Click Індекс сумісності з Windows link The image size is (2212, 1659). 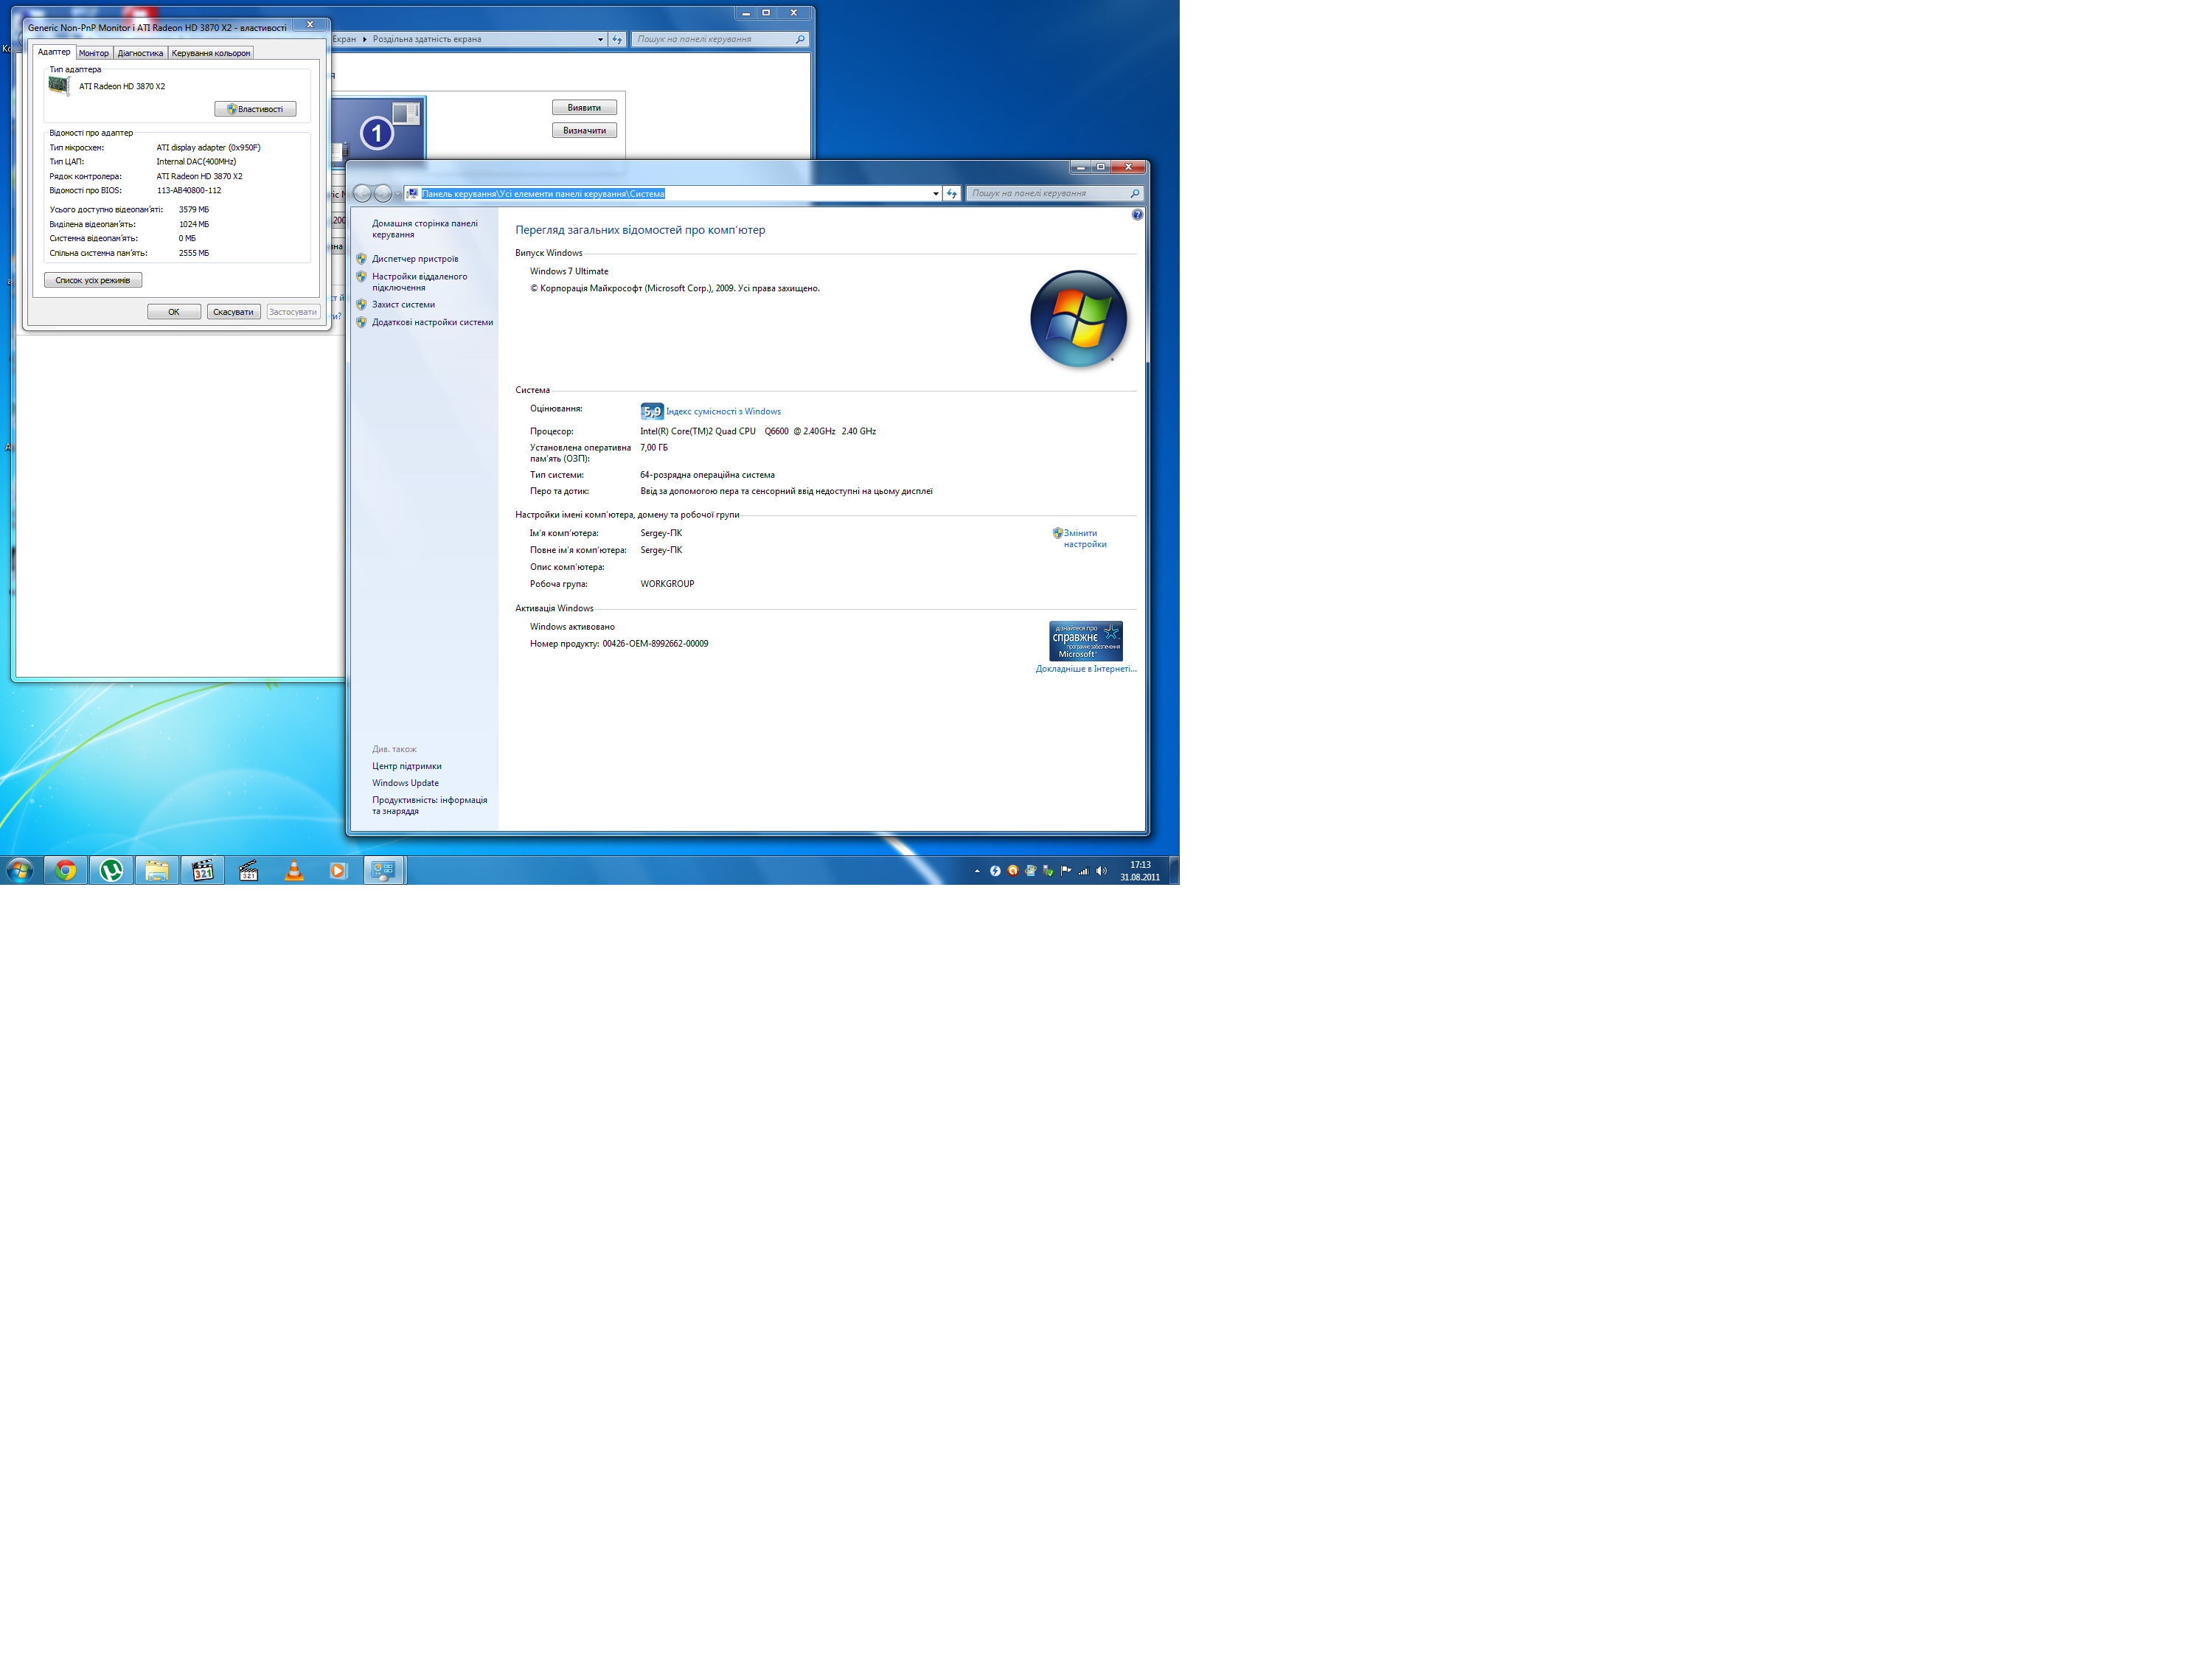pos(723,411)
